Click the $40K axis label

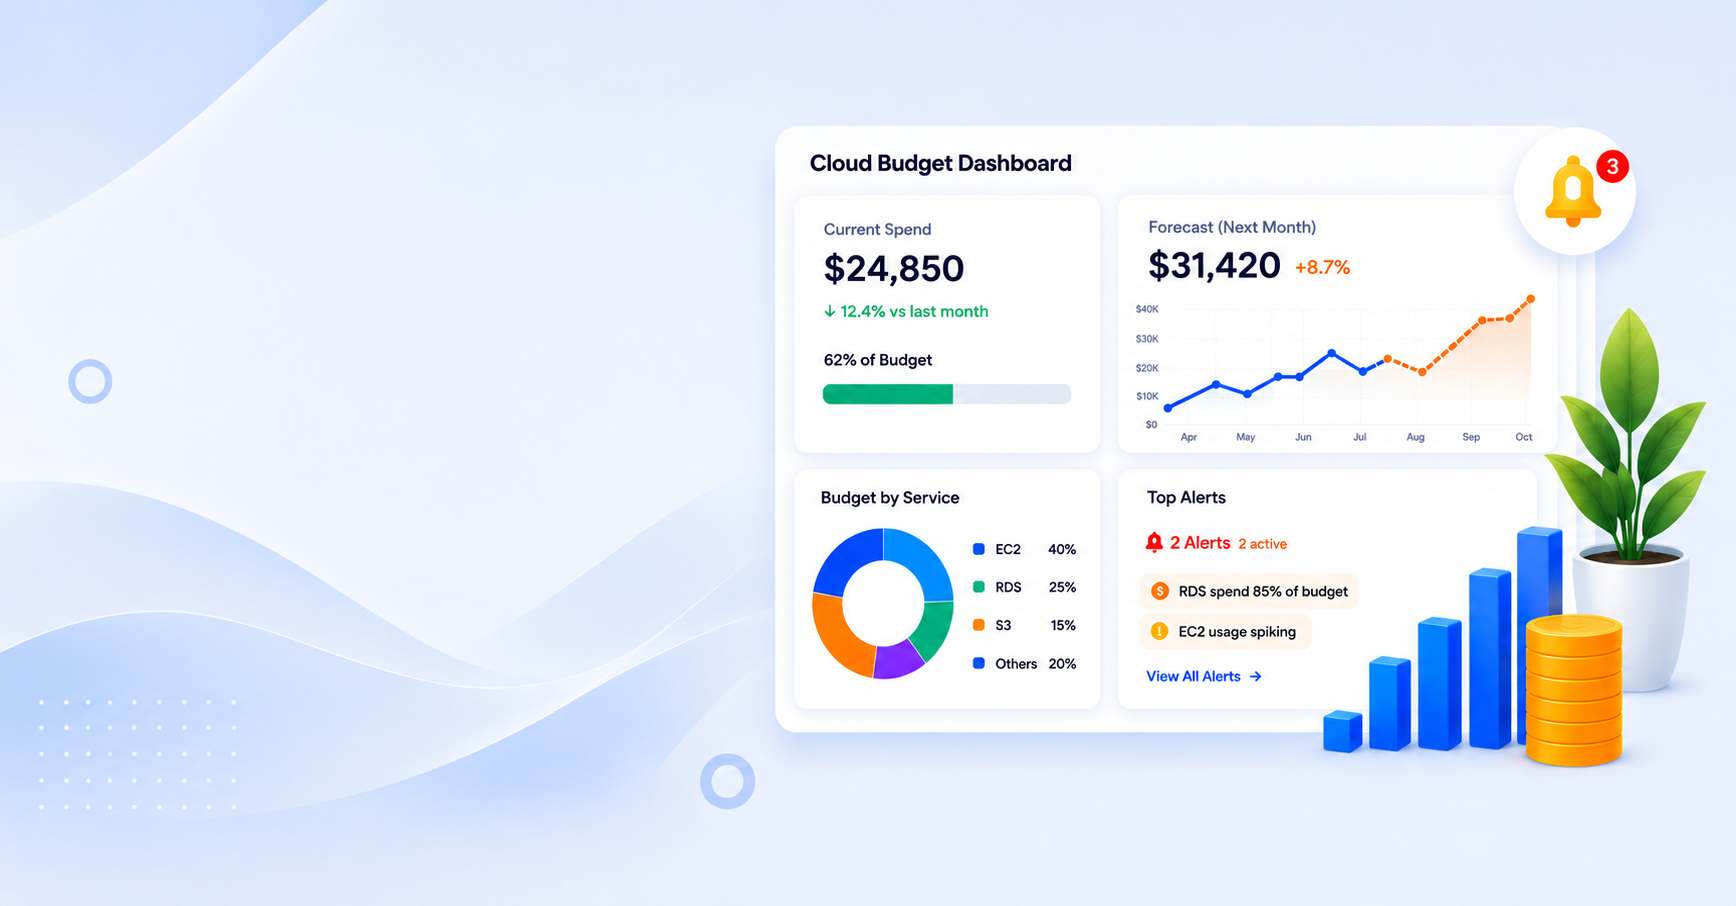point(1147,309)
